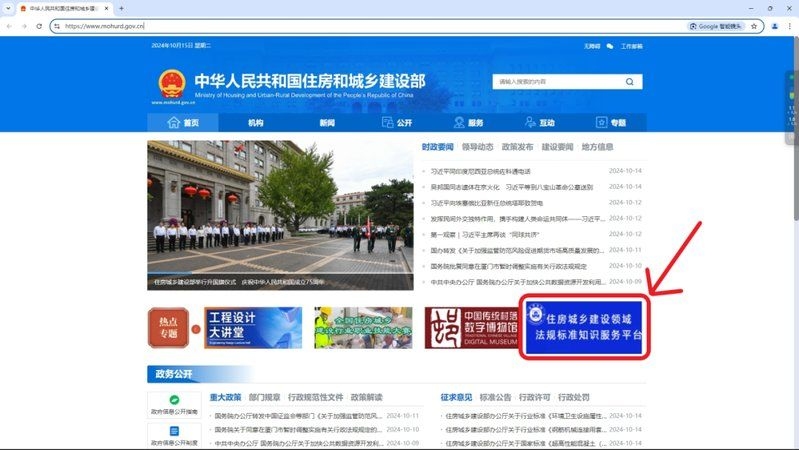Click the 无障碍 accessibility link
The width and height of the screenshot is (799, 450).
pyautogui.click(x=592, y=46)
